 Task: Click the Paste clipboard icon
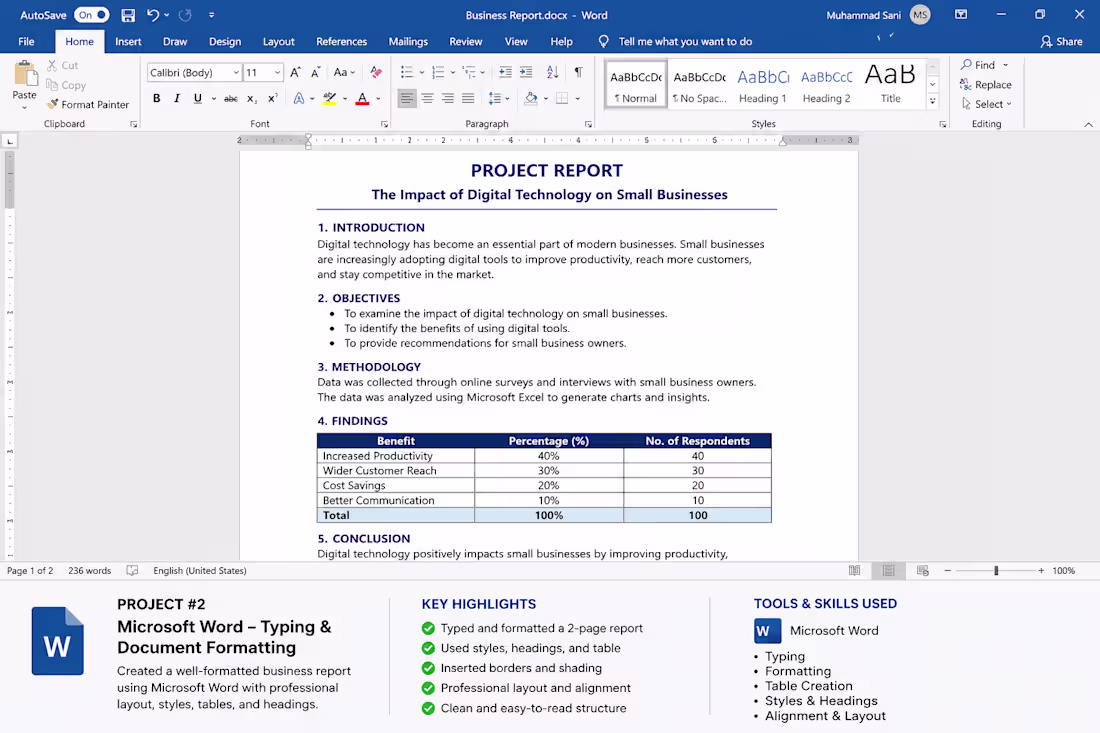coord(25,74)
